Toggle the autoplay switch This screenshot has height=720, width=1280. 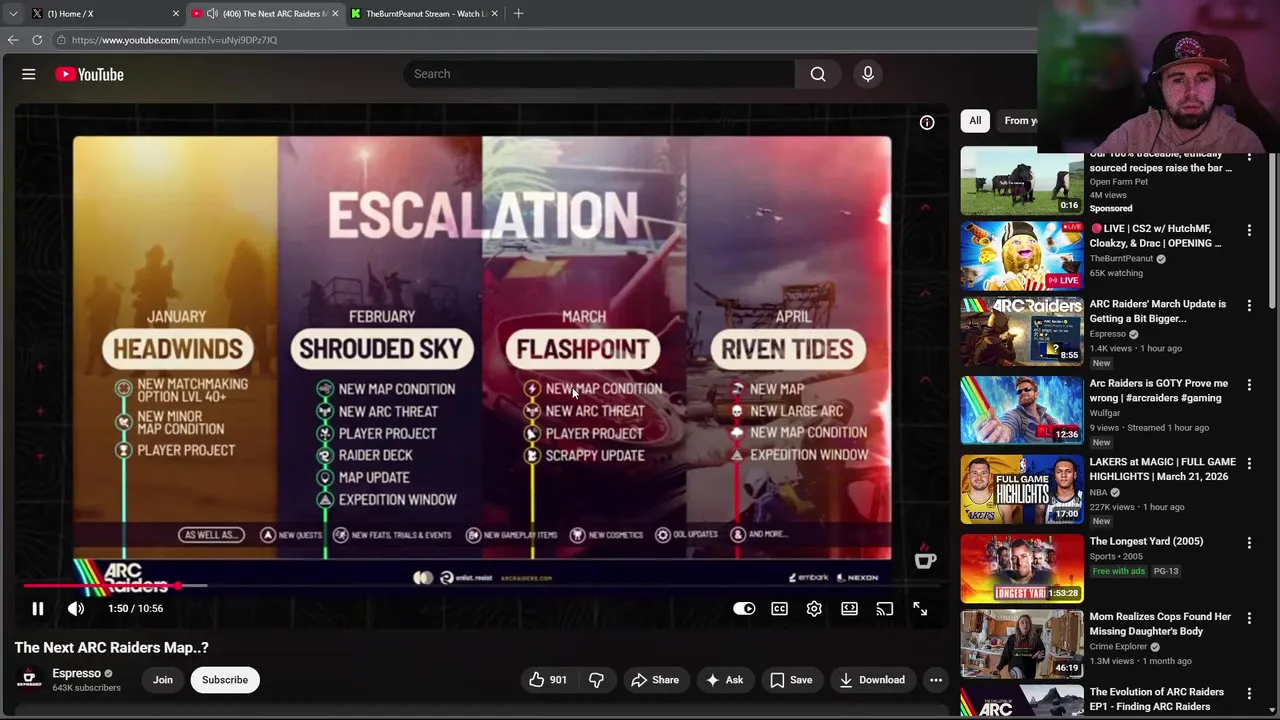744,608
